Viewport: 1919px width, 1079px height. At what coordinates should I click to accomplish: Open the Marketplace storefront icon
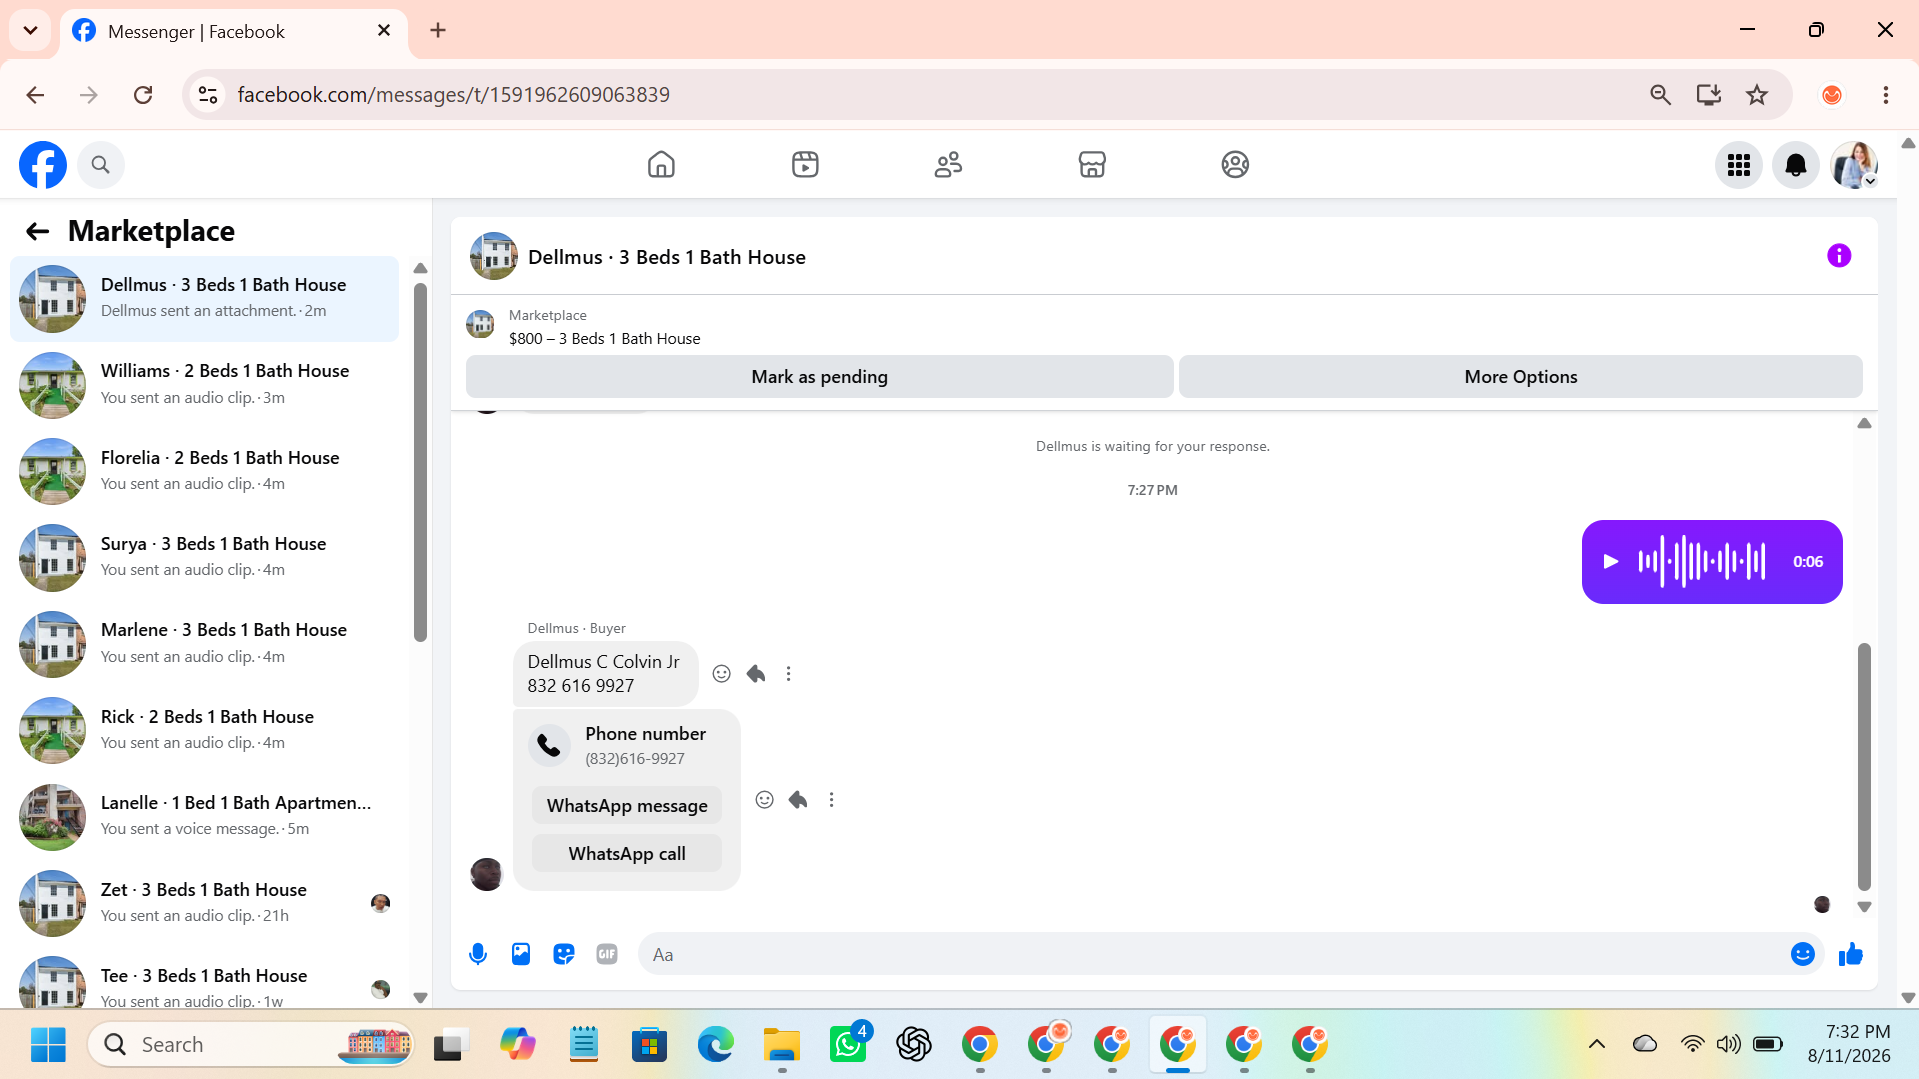tap(1092, 164)
